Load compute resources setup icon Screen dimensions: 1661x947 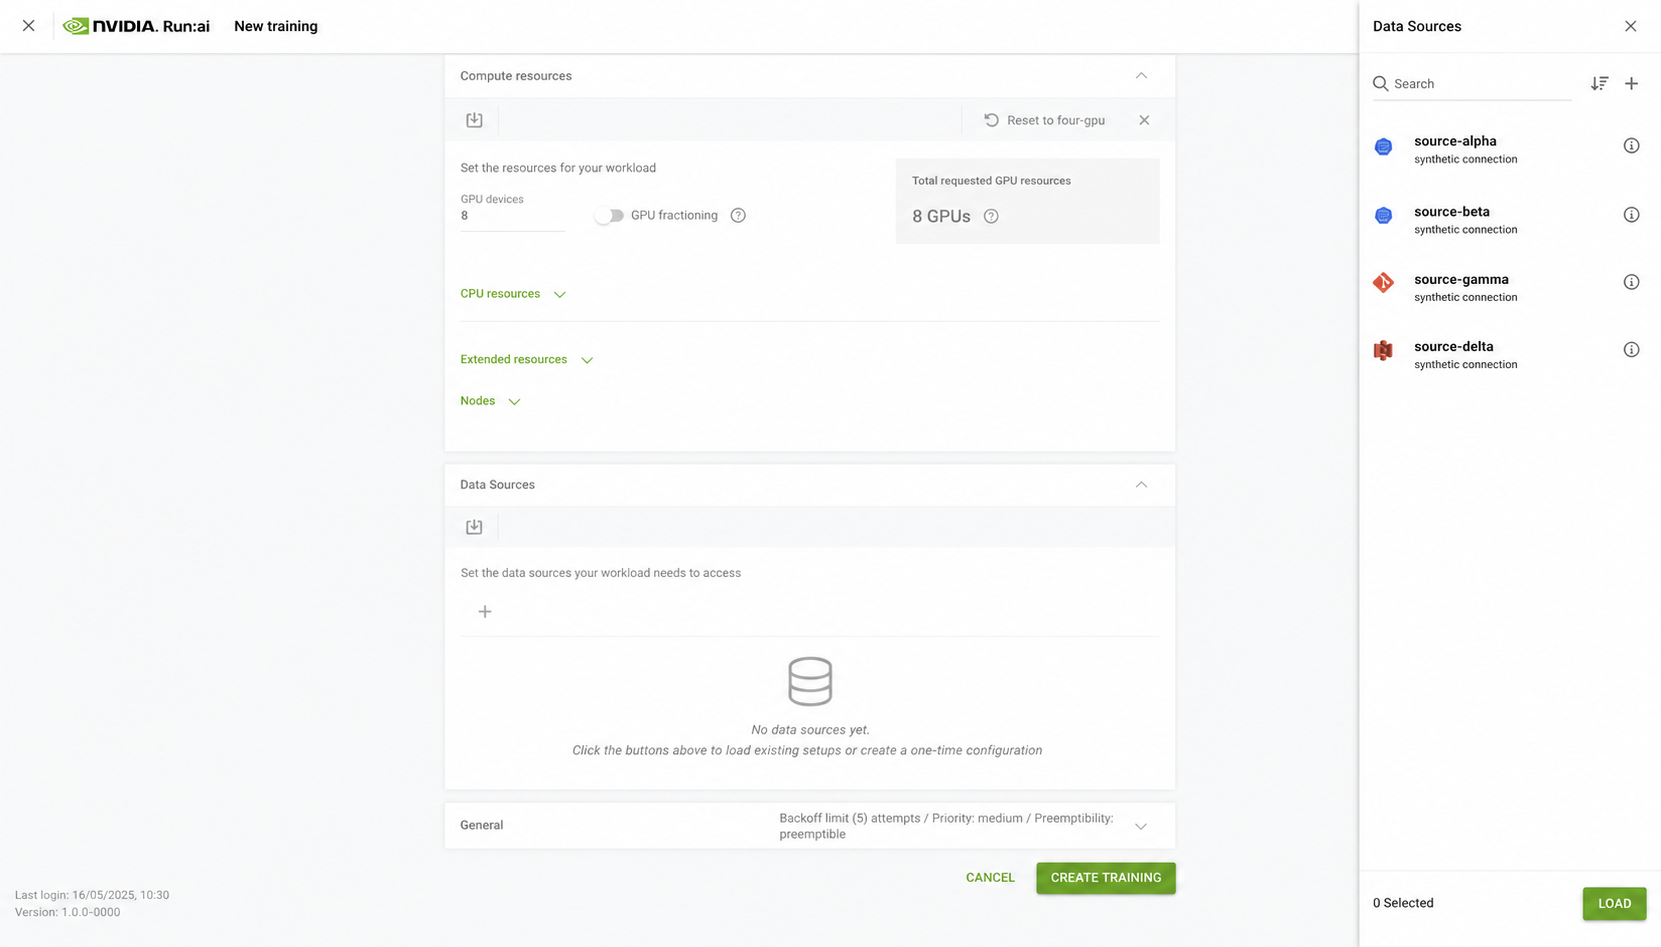(474, 120)
